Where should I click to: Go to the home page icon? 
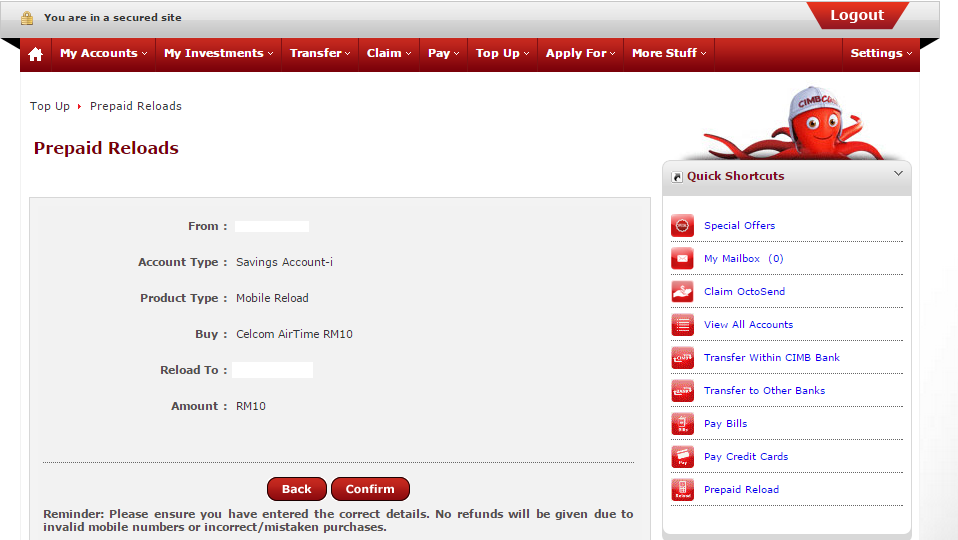[x=35, y=54]
